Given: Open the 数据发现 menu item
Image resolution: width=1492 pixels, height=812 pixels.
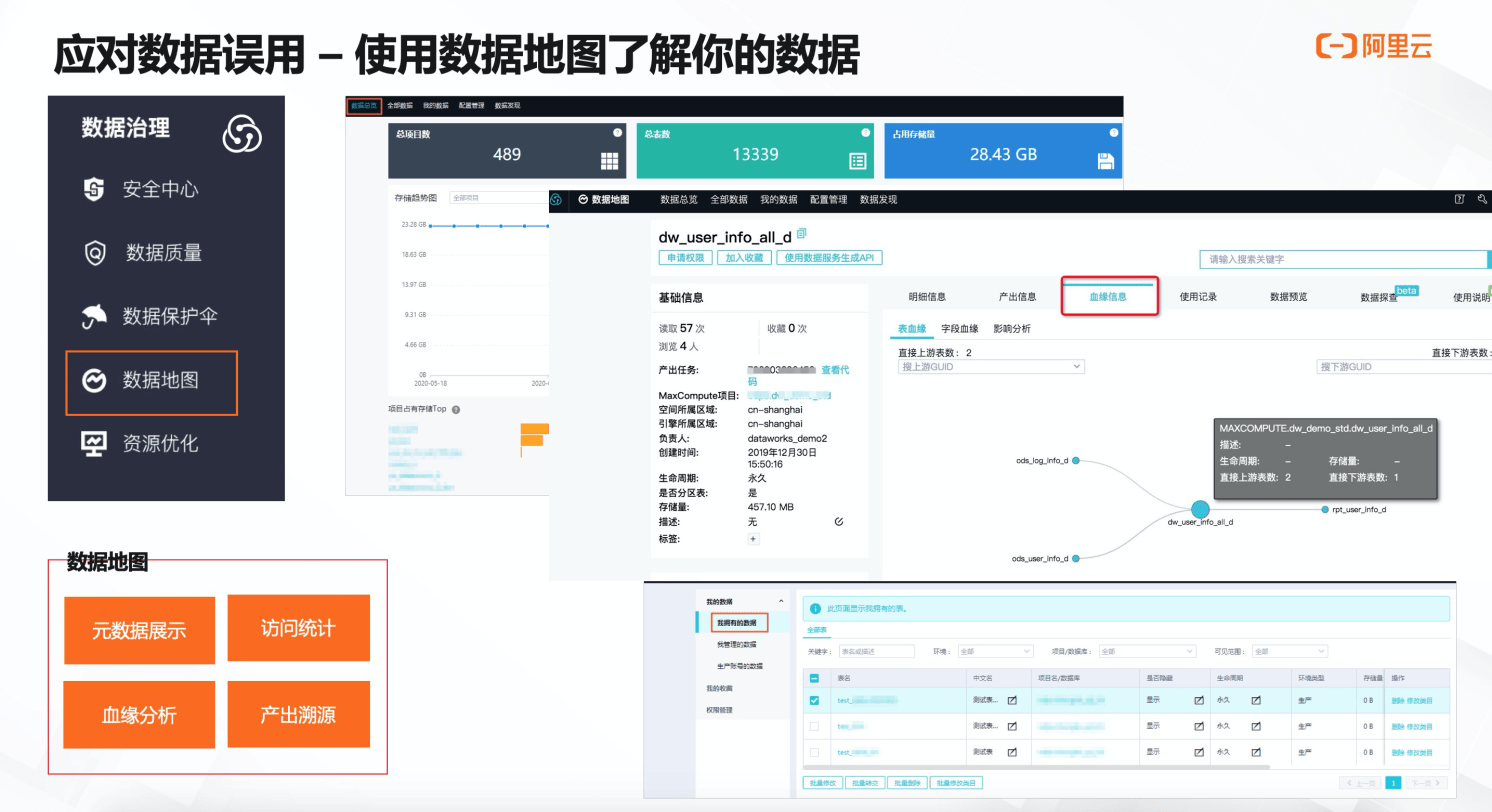Looking at the screenshot, I should click(x=878, y=199).
